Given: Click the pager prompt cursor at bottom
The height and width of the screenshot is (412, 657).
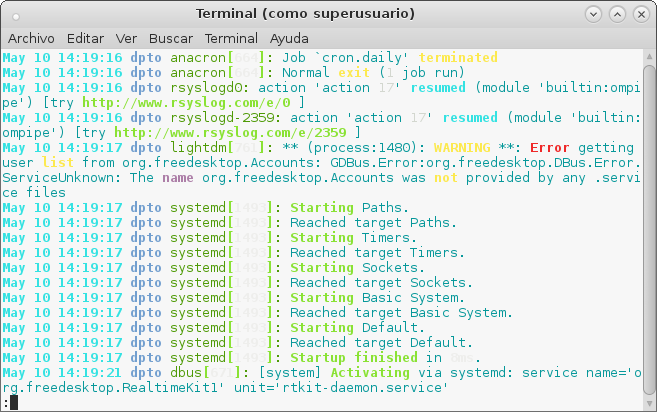Looking at the screenshot, I should (13, 402).
